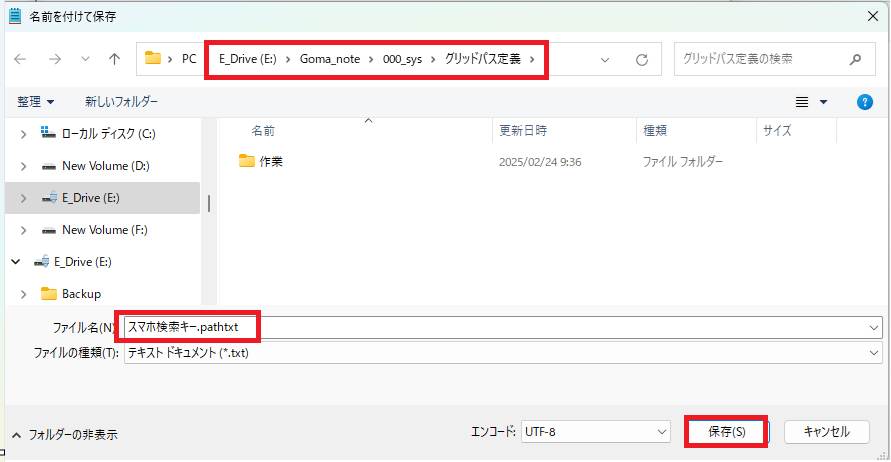Open the address bar history dropdown
The width and height of the screenshot is (891, 462).
605,59
